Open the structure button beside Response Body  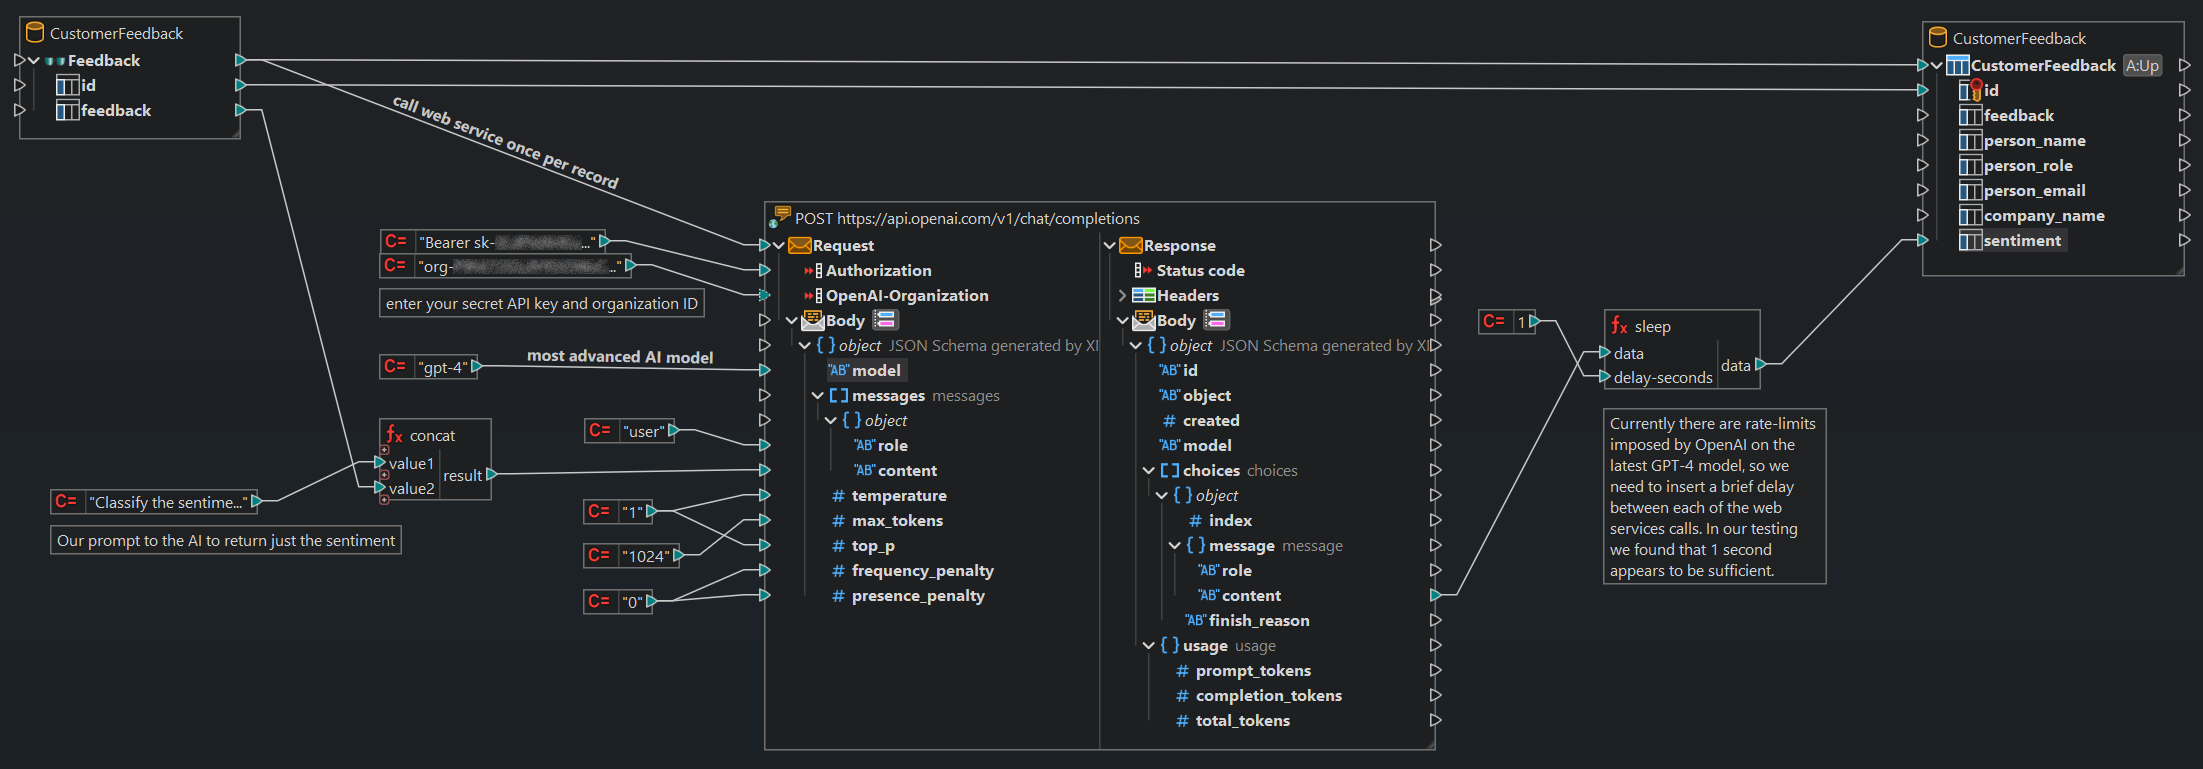[x=1216, y=320]
